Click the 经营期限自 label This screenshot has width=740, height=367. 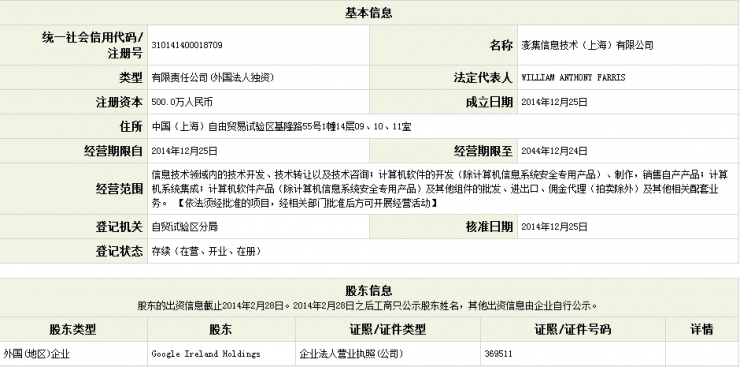tap(113, 151)
